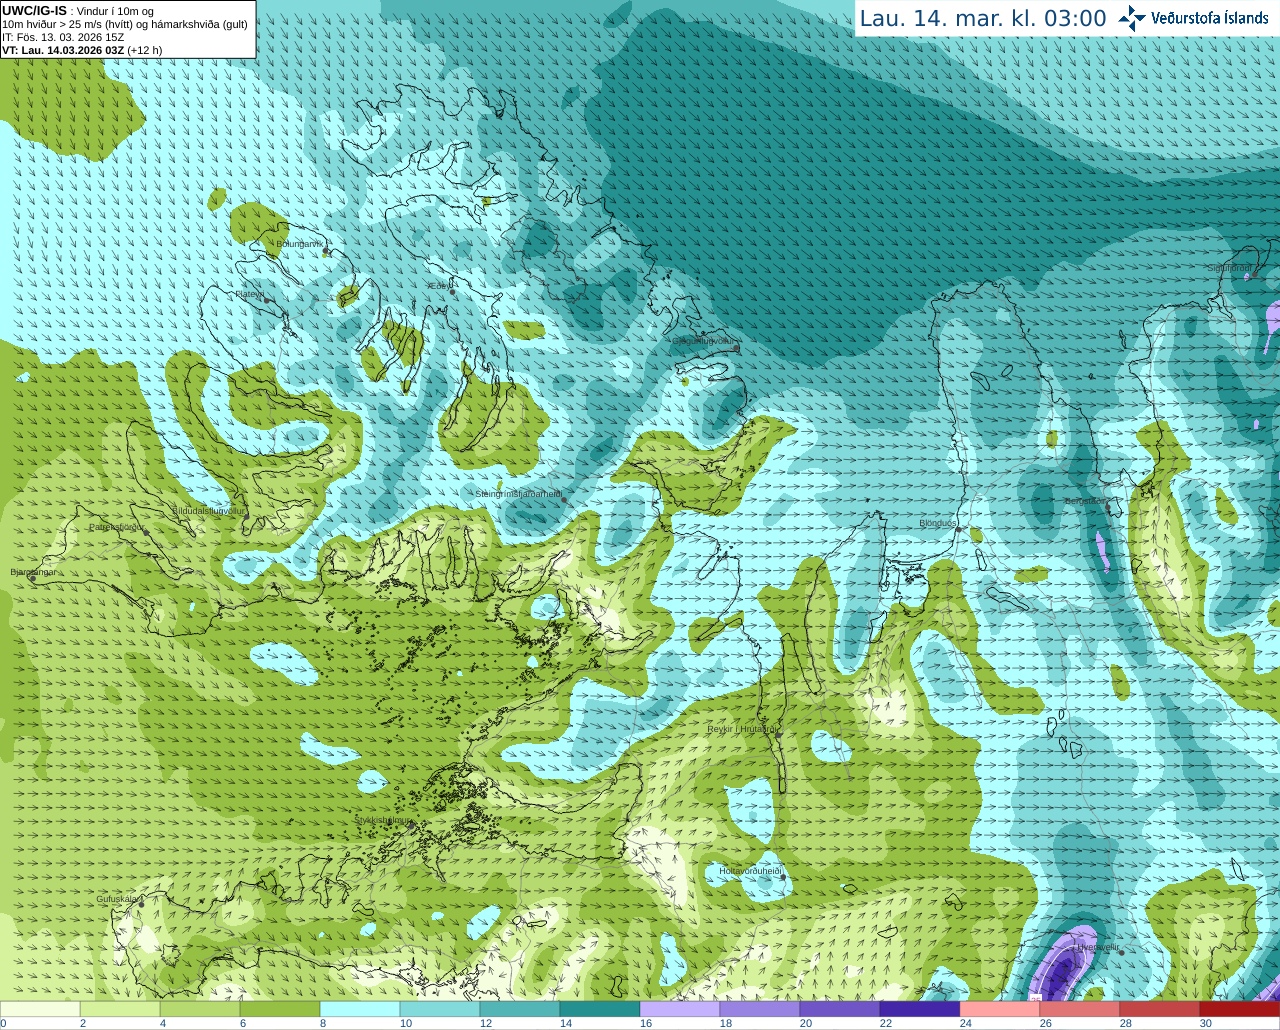Click the VT: Lau. 14.03.2026 03Z line
The width and height of the screenshot is (1280, 1030).
tap(82, 50)
